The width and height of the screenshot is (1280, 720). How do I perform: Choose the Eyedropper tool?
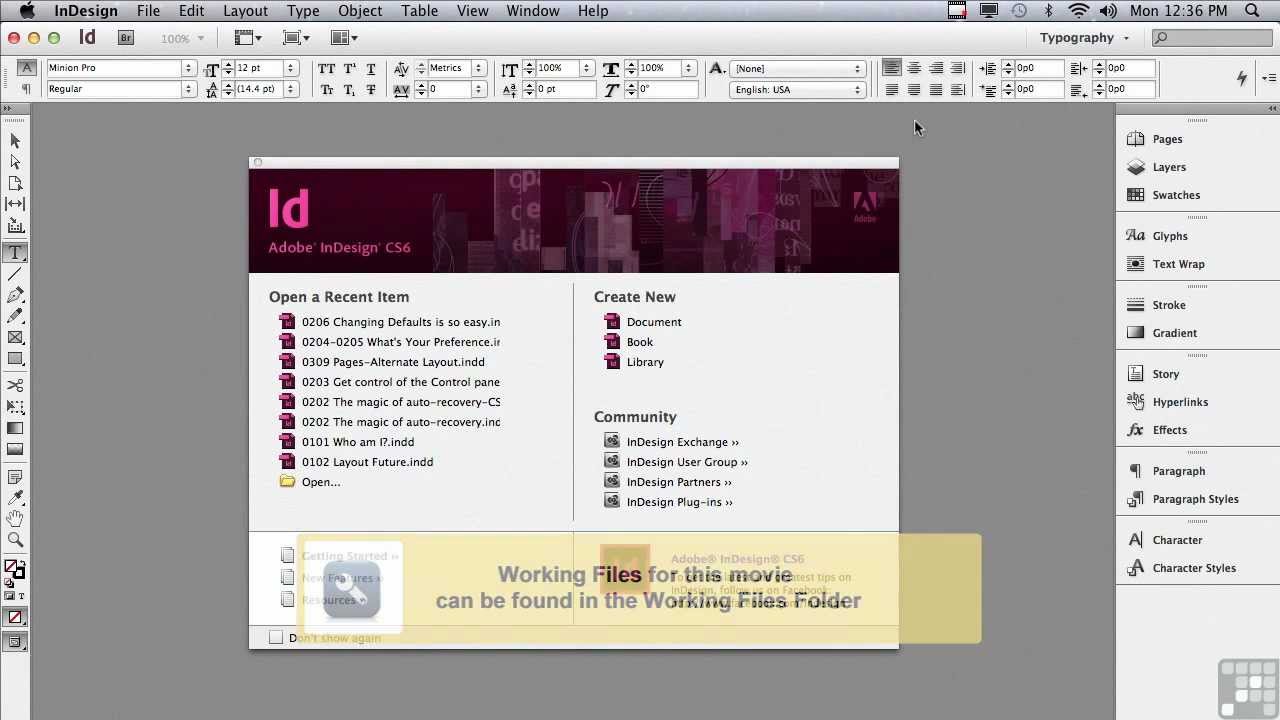coord(15,498)
